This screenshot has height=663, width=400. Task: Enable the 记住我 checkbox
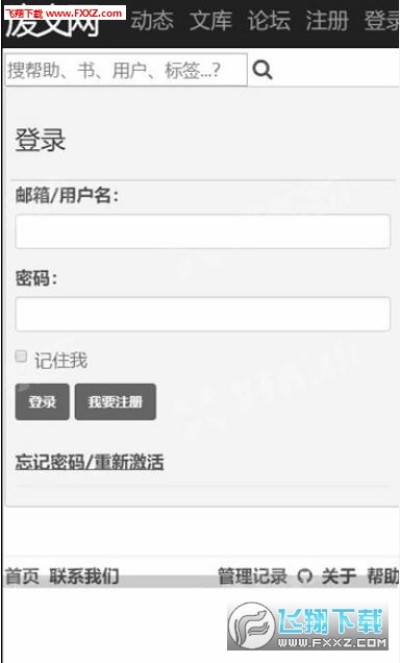point(21,356)
